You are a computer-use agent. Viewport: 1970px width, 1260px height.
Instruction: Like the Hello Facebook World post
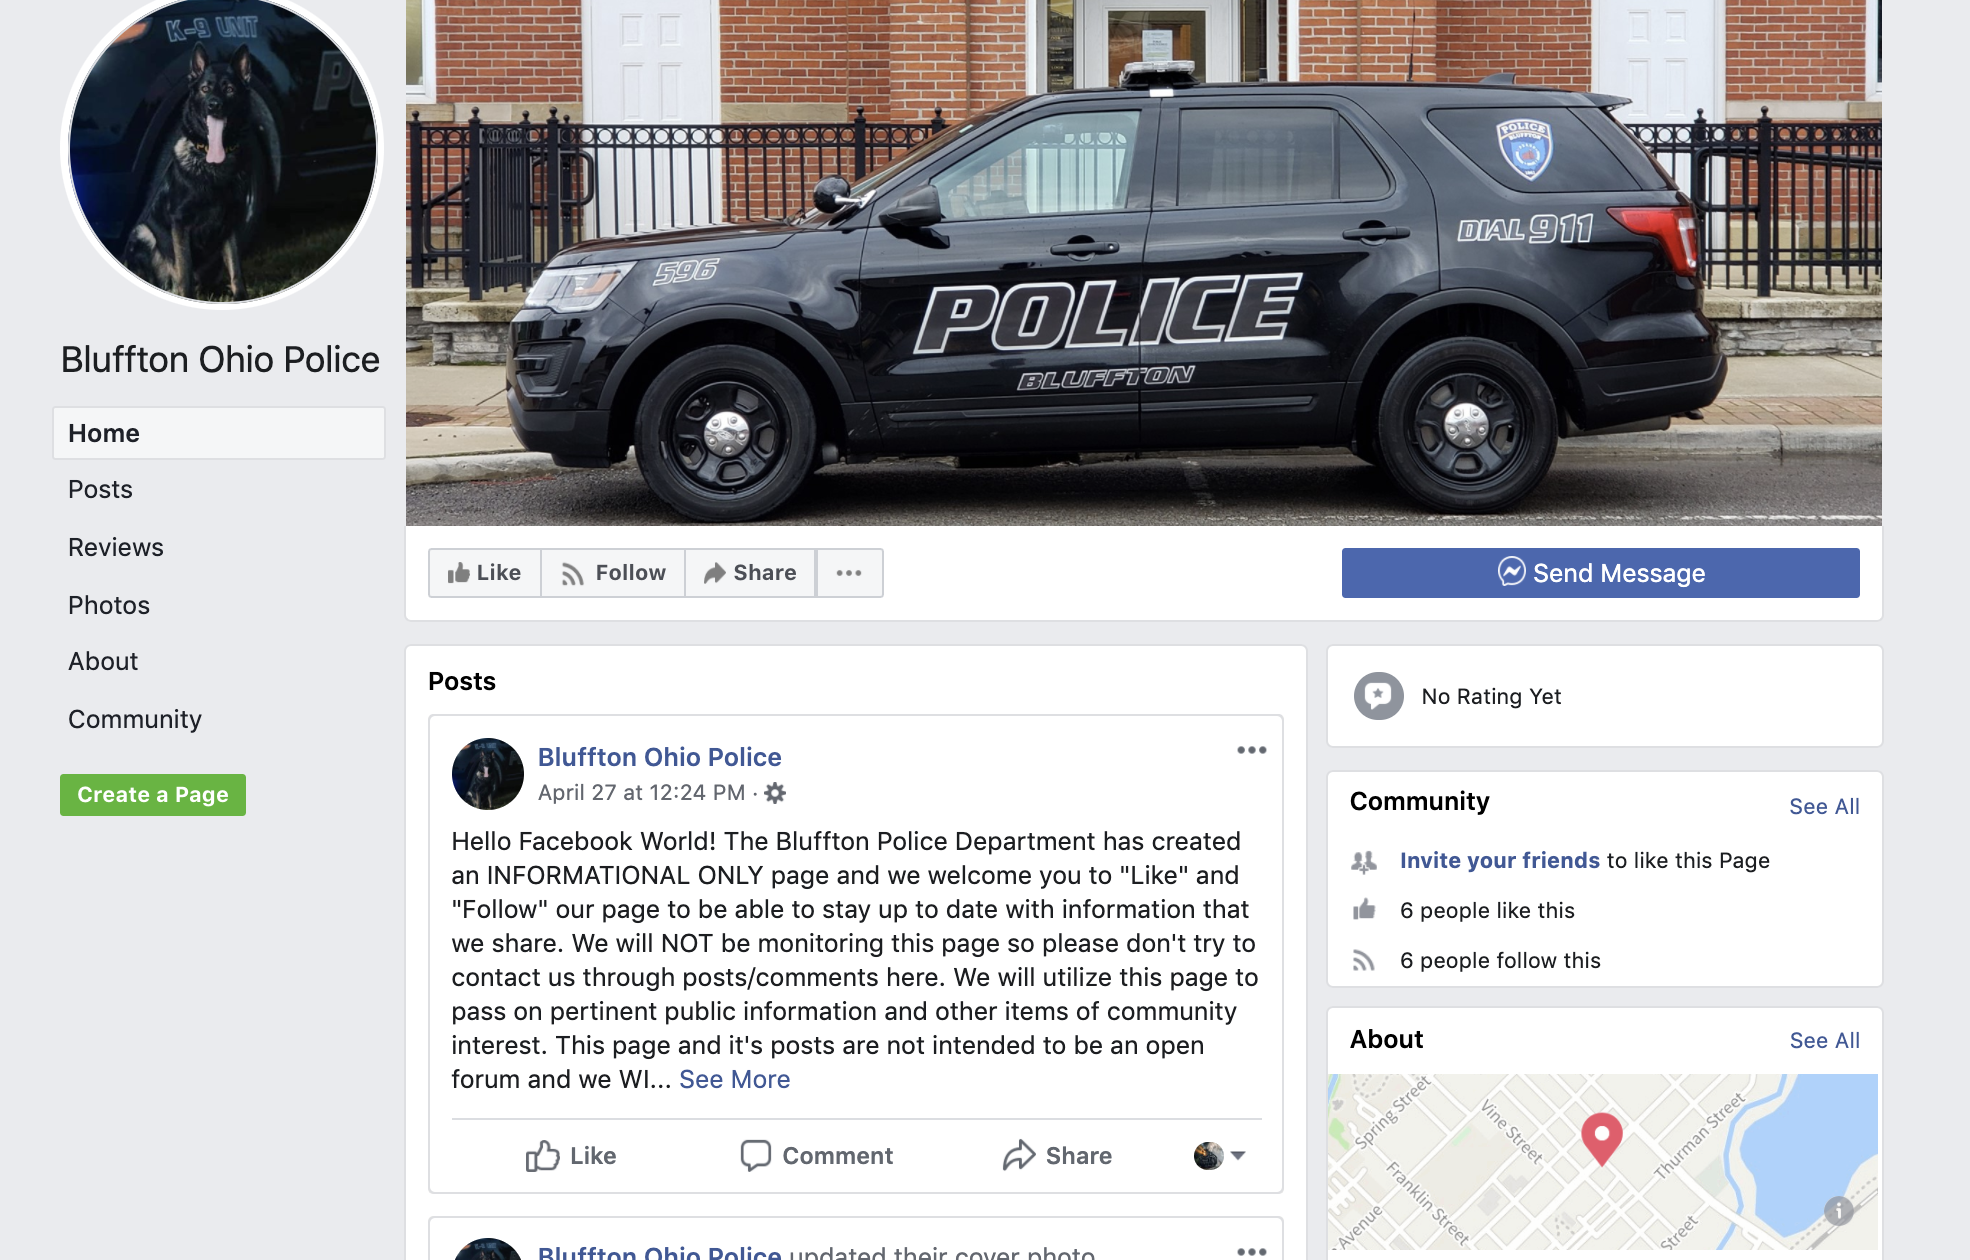(571, 1156)
